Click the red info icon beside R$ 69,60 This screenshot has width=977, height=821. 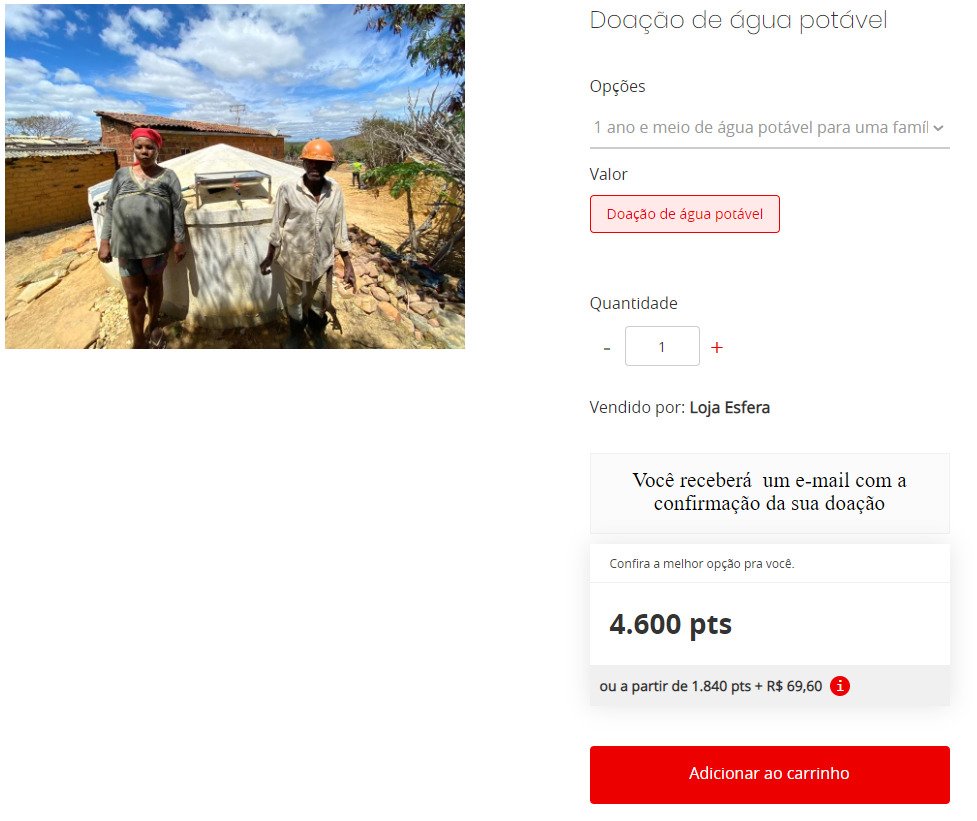[x=839, y=686]
